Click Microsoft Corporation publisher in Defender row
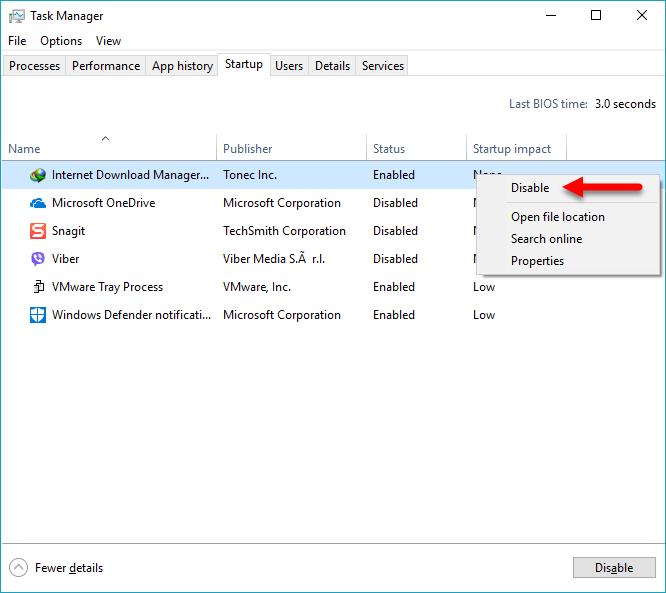The image size is (666, 593). coord(282,315)
